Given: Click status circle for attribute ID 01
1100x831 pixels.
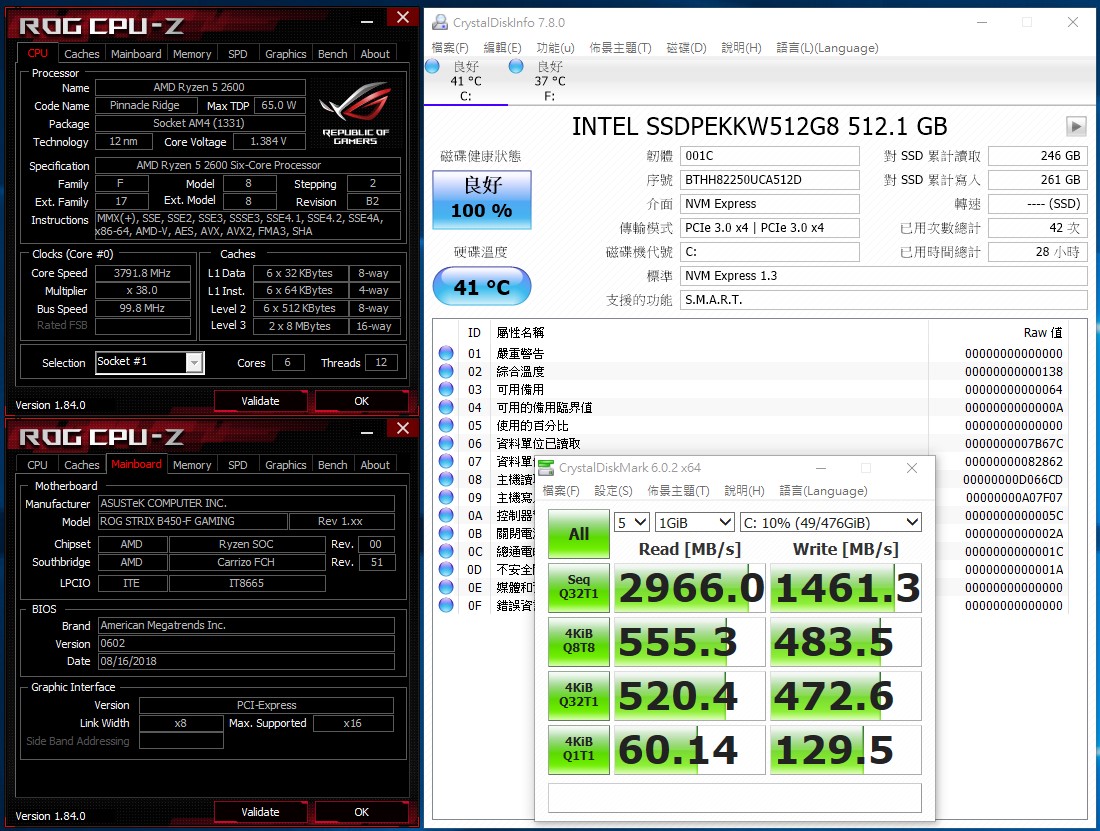Looking at the screenshot, I should coord(446,353).
